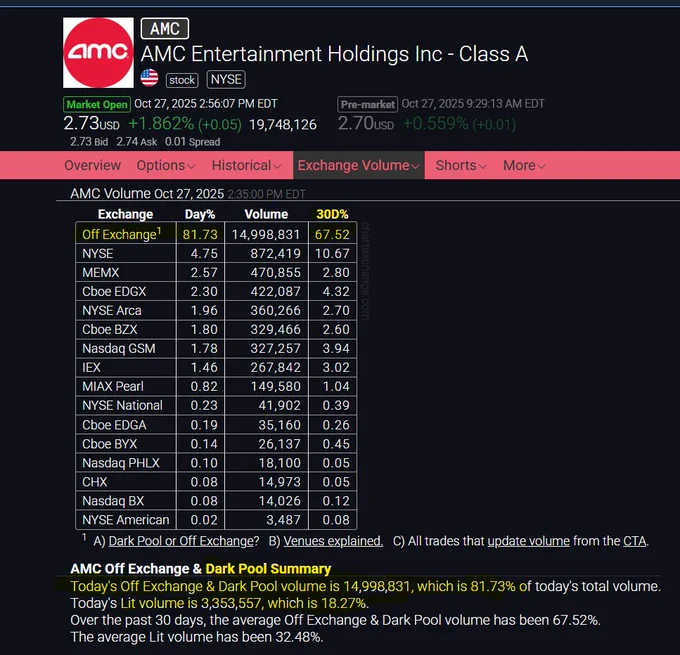Select the NYSE Arca row label
The height and width of the screenshot is (655, 680).
tap(111, 311)
